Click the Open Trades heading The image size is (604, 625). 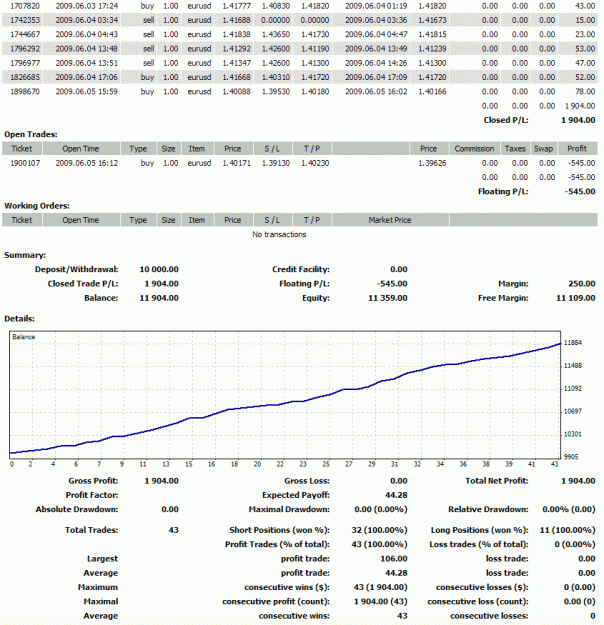point(31,134)
